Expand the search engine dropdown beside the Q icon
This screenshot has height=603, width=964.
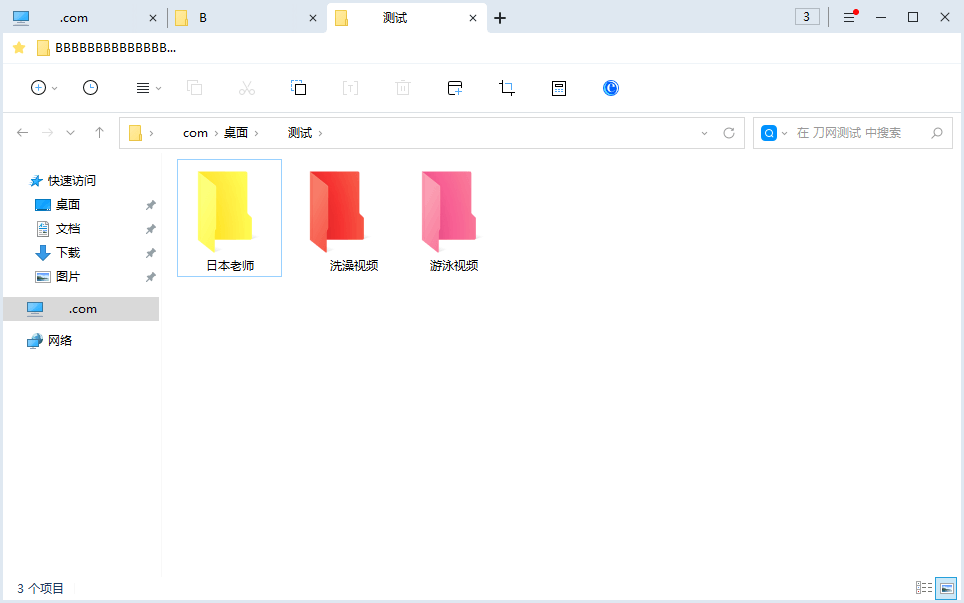tap(784, 132)
